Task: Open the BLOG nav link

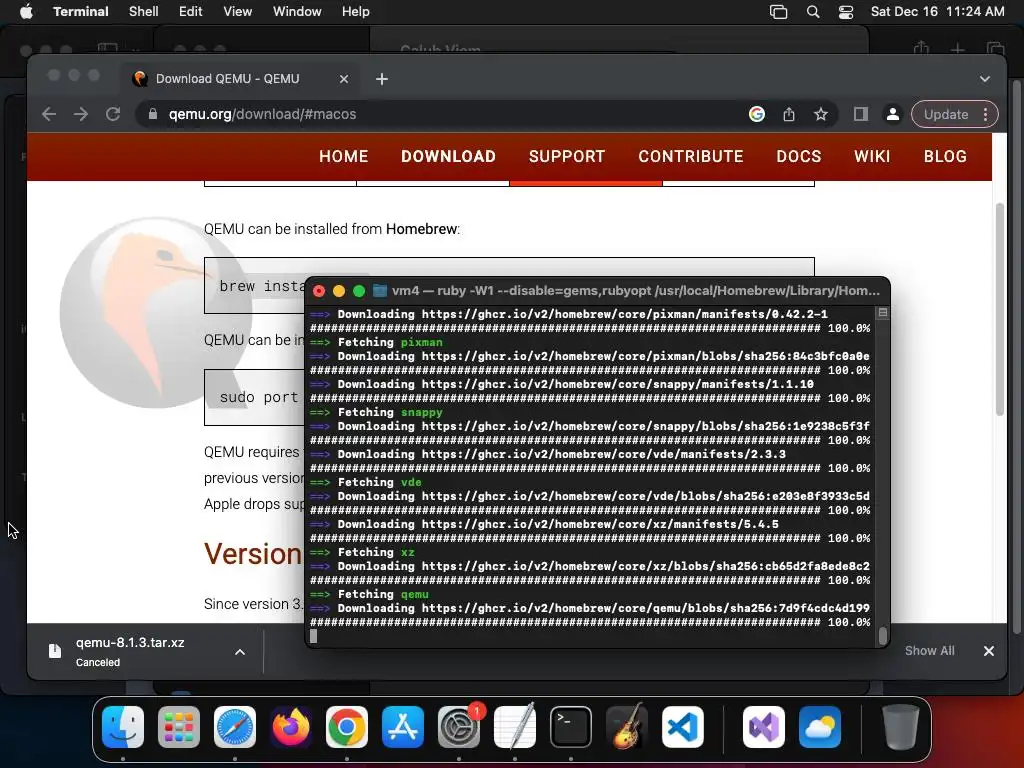Action: point(945,157)
